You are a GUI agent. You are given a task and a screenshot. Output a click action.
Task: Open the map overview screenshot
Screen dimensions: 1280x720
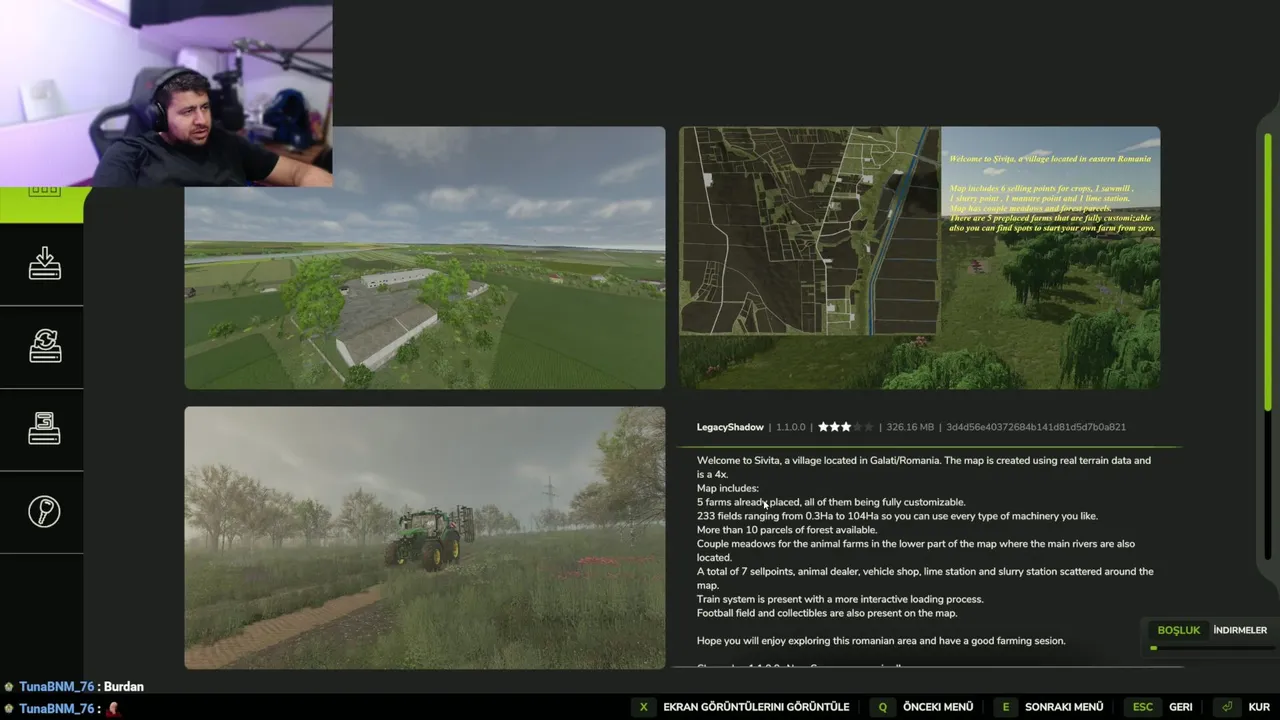[x=920, y=257]
